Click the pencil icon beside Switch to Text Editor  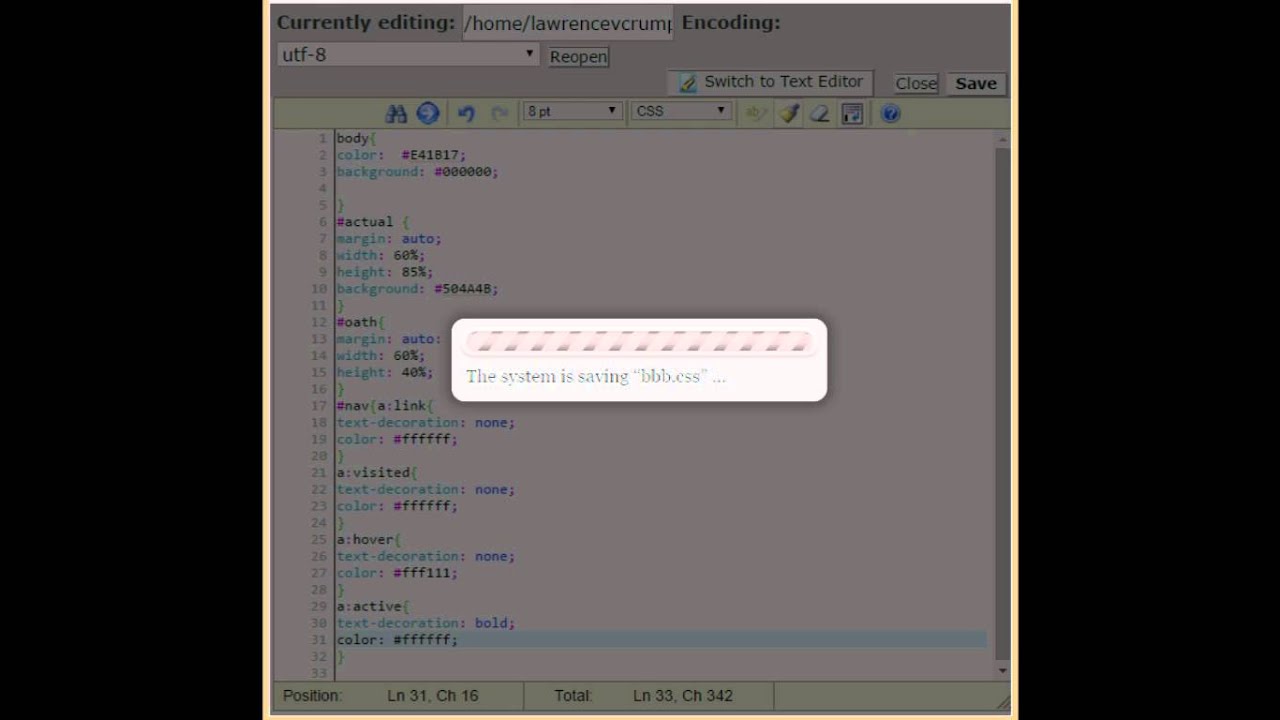point(688,82)
